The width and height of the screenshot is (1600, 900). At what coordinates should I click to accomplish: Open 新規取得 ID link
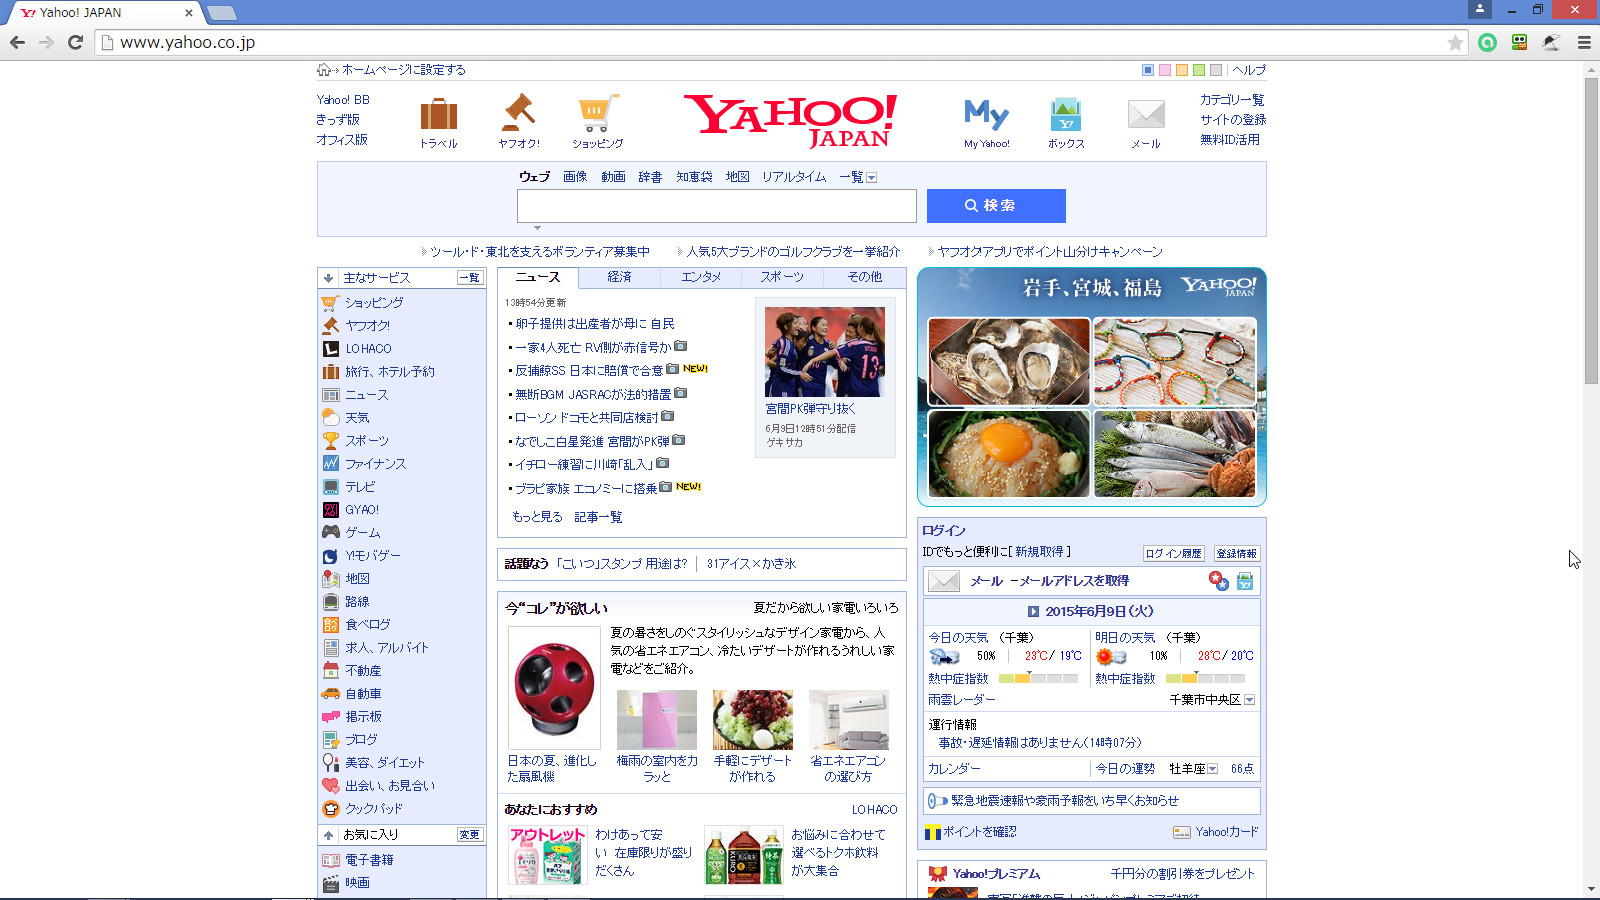1039,552
